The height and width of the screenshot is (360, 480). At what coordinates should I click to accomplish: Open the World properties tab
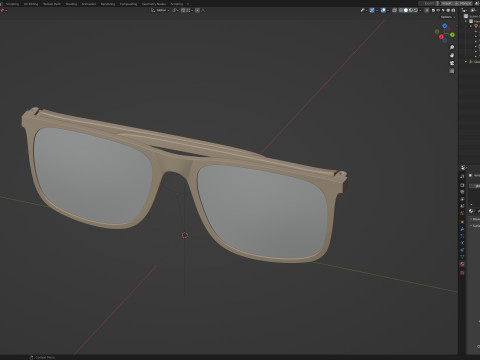tap(462, 213)
